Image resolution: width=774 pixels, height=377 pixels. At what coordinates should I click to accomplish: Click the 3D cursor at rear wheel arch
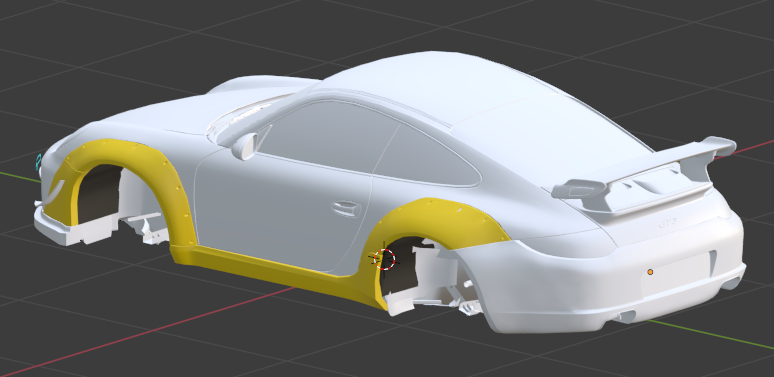tap(385, 260)
